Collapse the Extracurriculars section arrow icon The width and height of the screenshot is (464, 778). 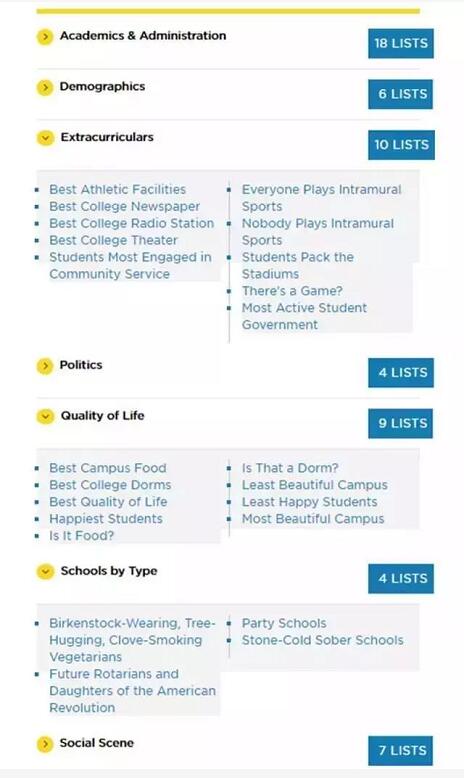45,138
